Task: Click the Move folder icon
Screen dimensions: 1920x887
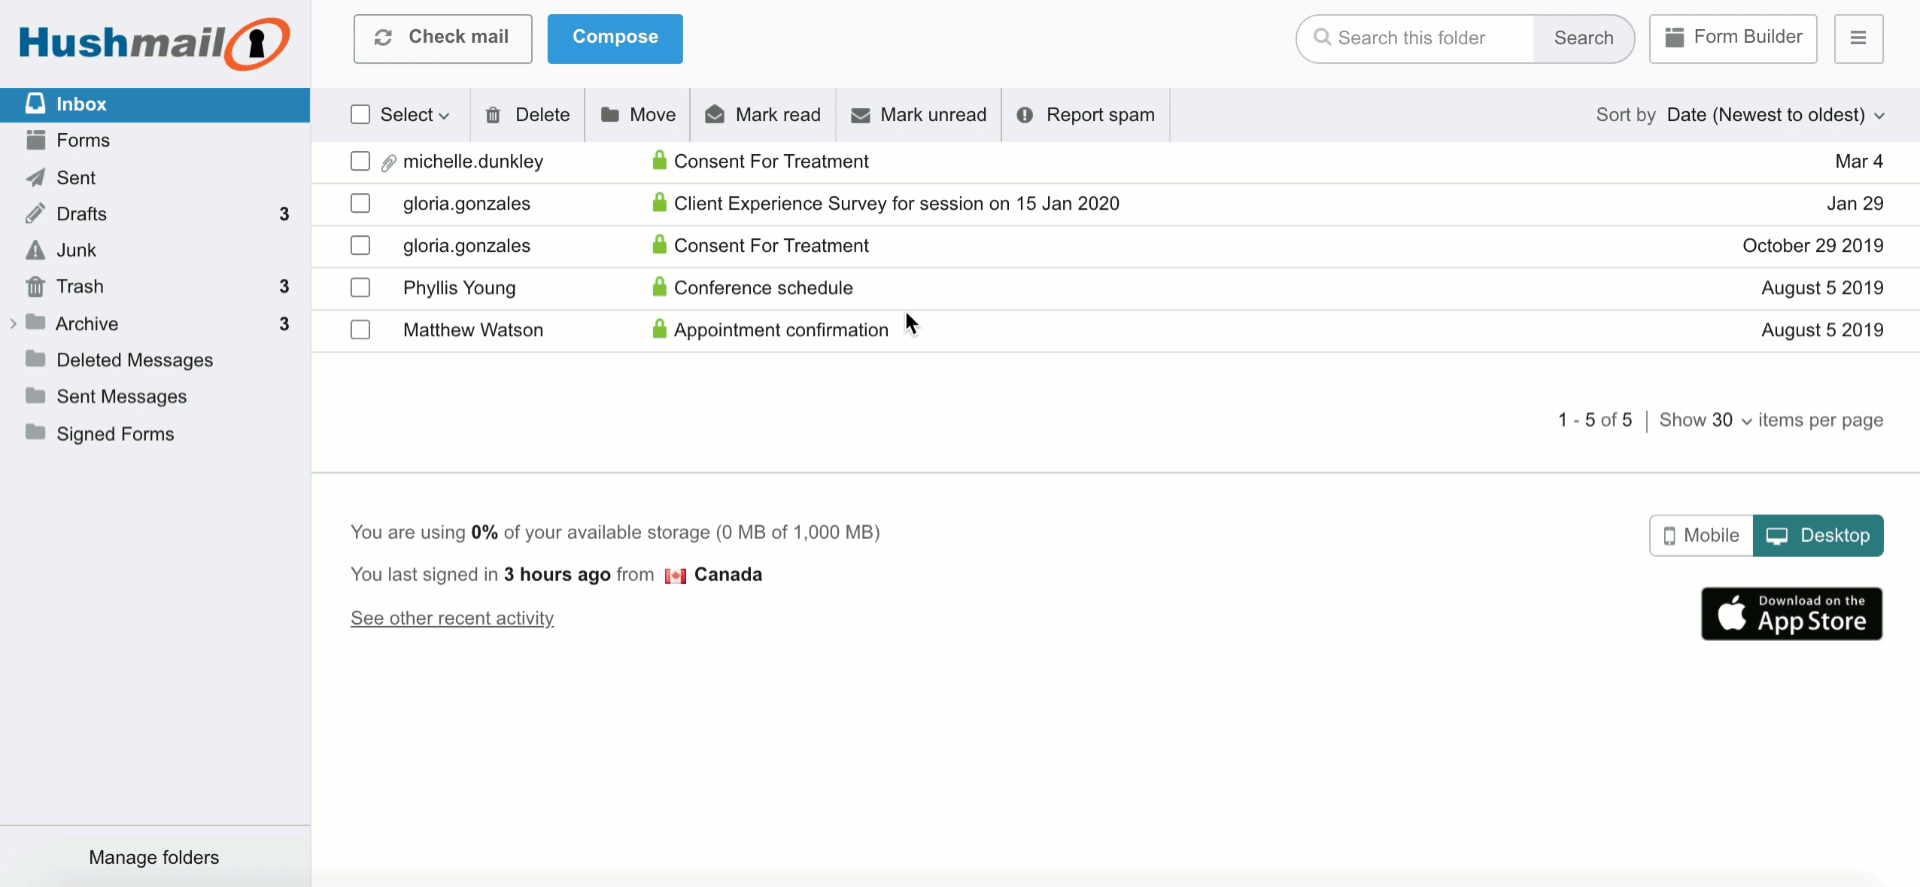Action: click(610, 115)
